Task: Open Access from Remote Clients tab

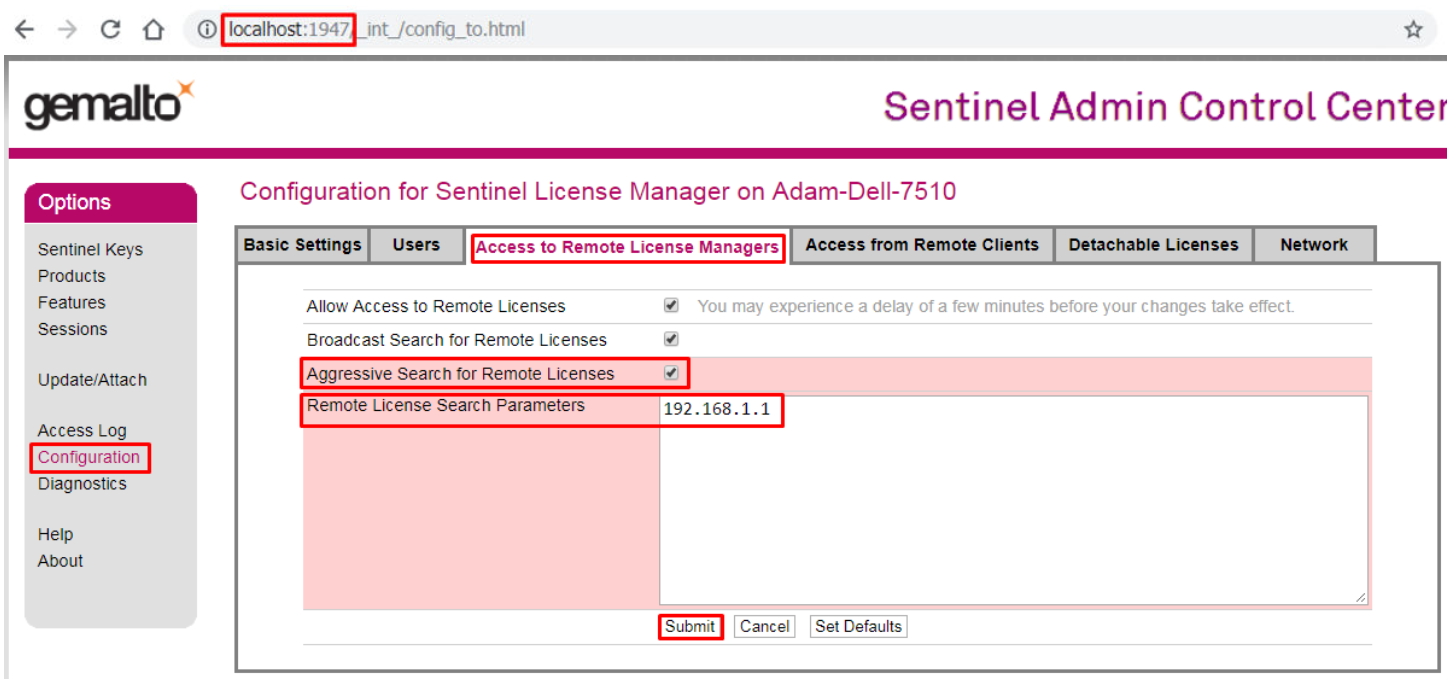Action: click(x=921, y=245)
